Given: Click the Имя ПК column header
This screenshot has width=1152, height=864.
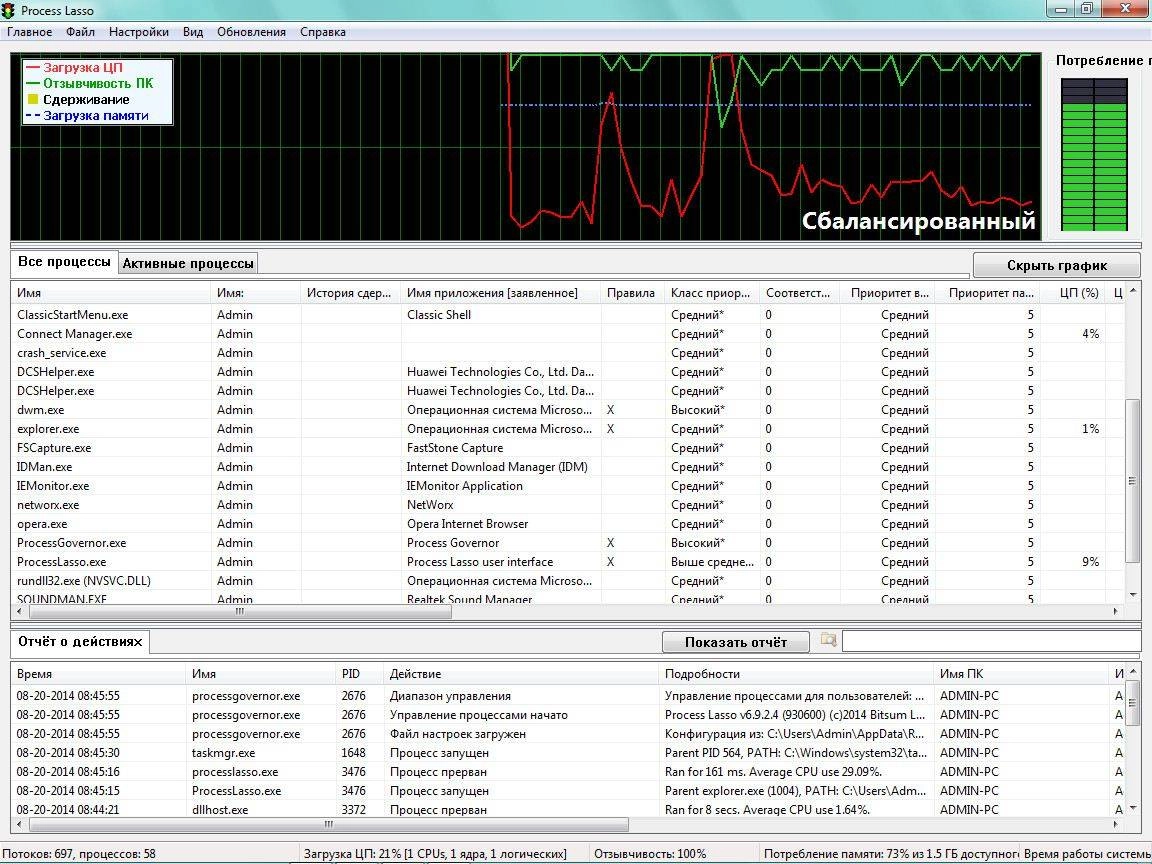Looking at the screenshot, I should pyautogui.click(x=1021, y=674).
